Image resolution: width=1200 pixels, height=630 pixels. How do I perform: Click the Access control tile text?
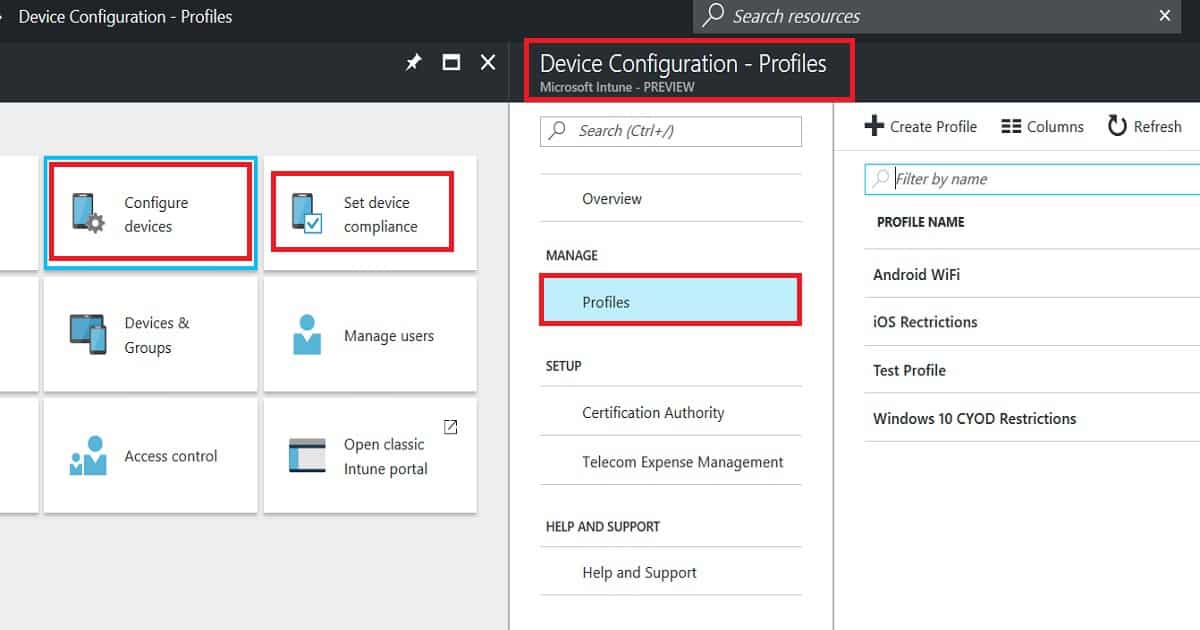coord(170,456)
